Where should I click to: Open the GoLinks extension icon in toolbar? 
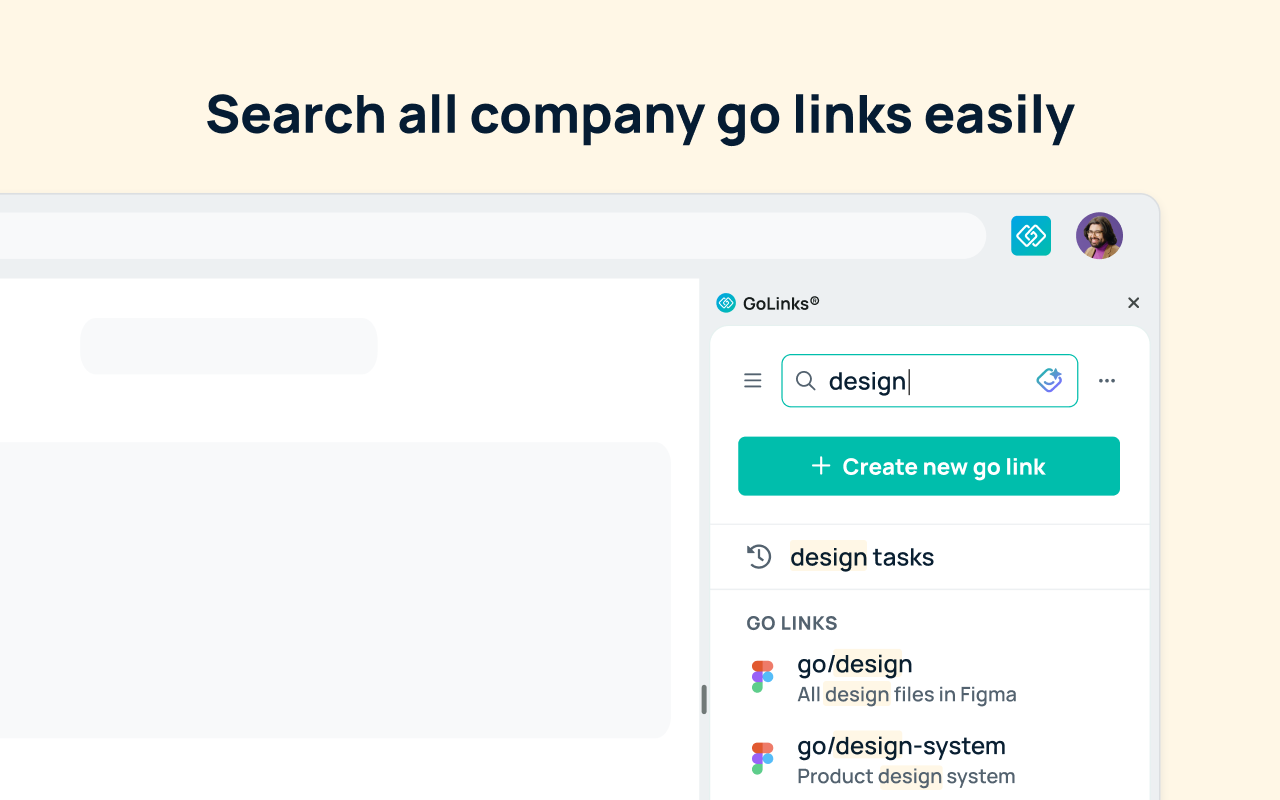1031,236
